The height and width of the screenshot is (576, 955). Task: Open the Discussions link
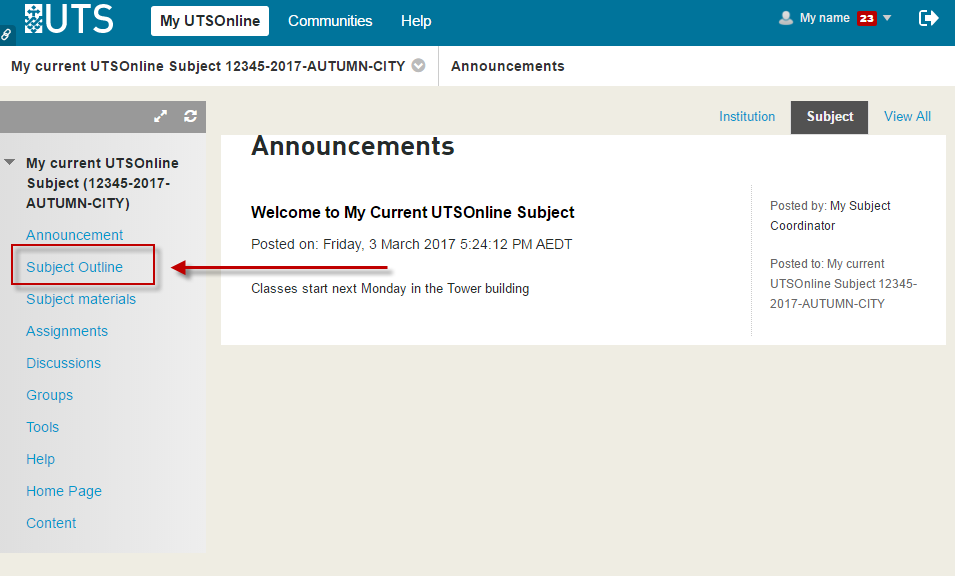tap(63, 363)
